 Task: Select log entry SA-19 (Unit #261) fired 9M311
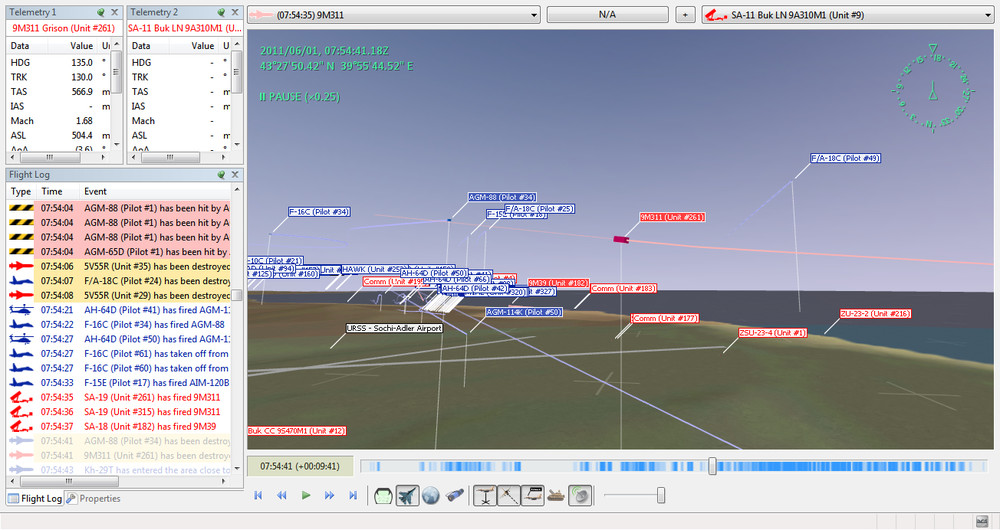click(119, 397)
